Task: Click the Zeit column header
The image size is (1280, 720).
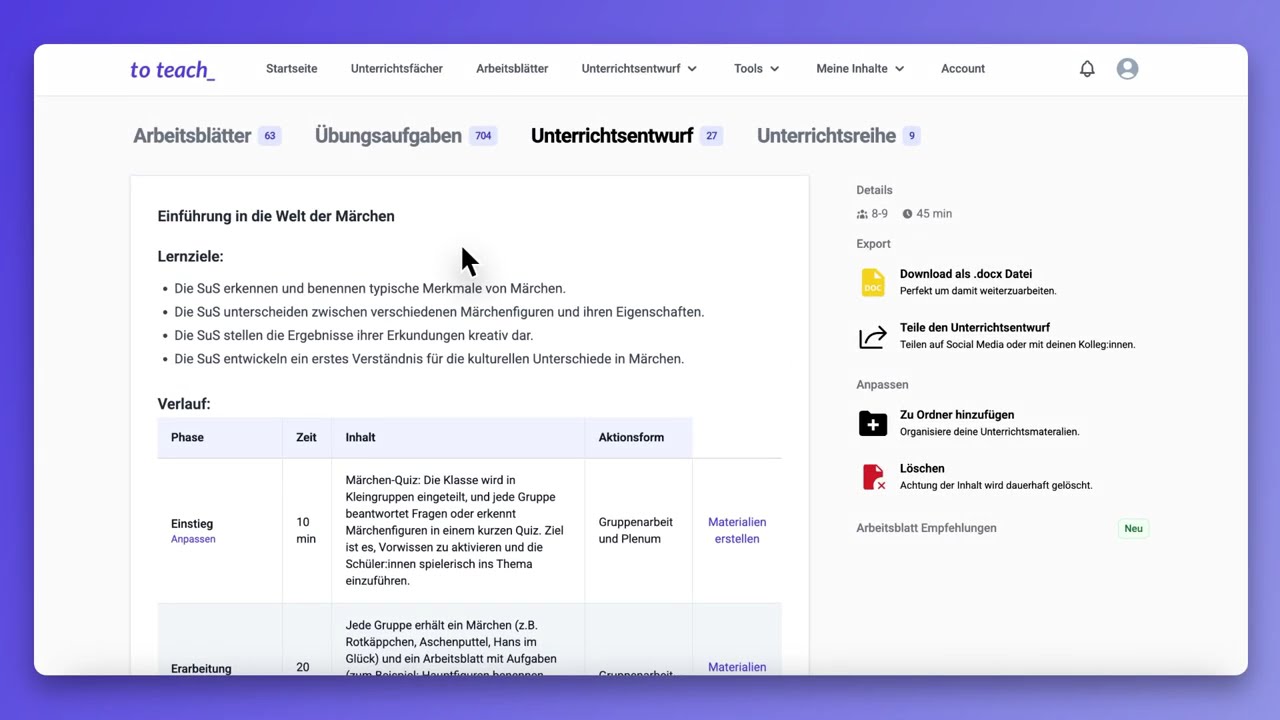Action: pos(306,437)
